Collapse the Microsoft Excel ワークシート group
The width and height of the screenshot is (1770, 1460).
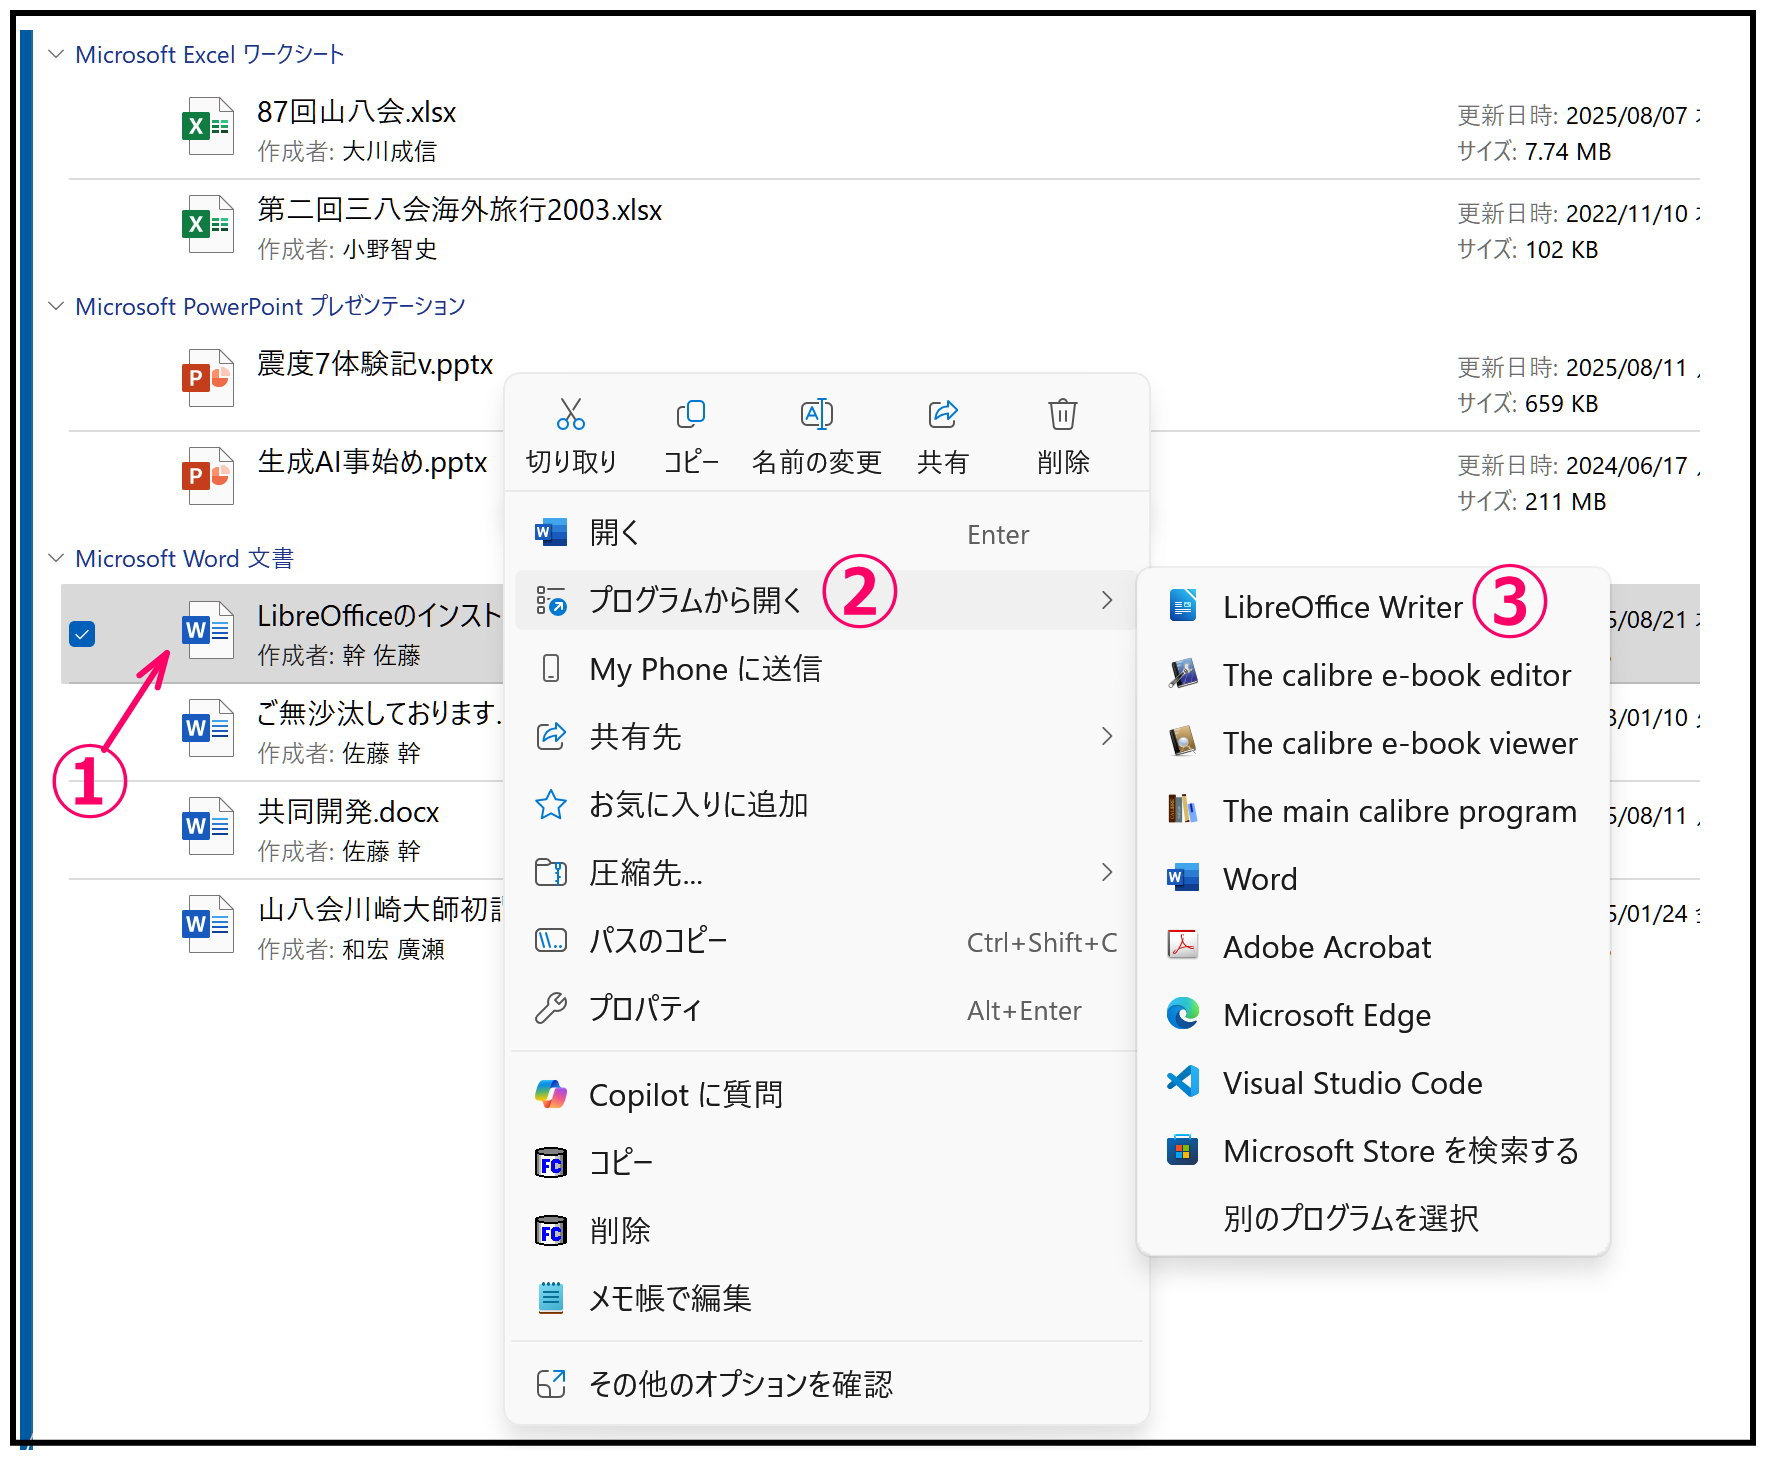pyautogui.click(x=56, y=54)
